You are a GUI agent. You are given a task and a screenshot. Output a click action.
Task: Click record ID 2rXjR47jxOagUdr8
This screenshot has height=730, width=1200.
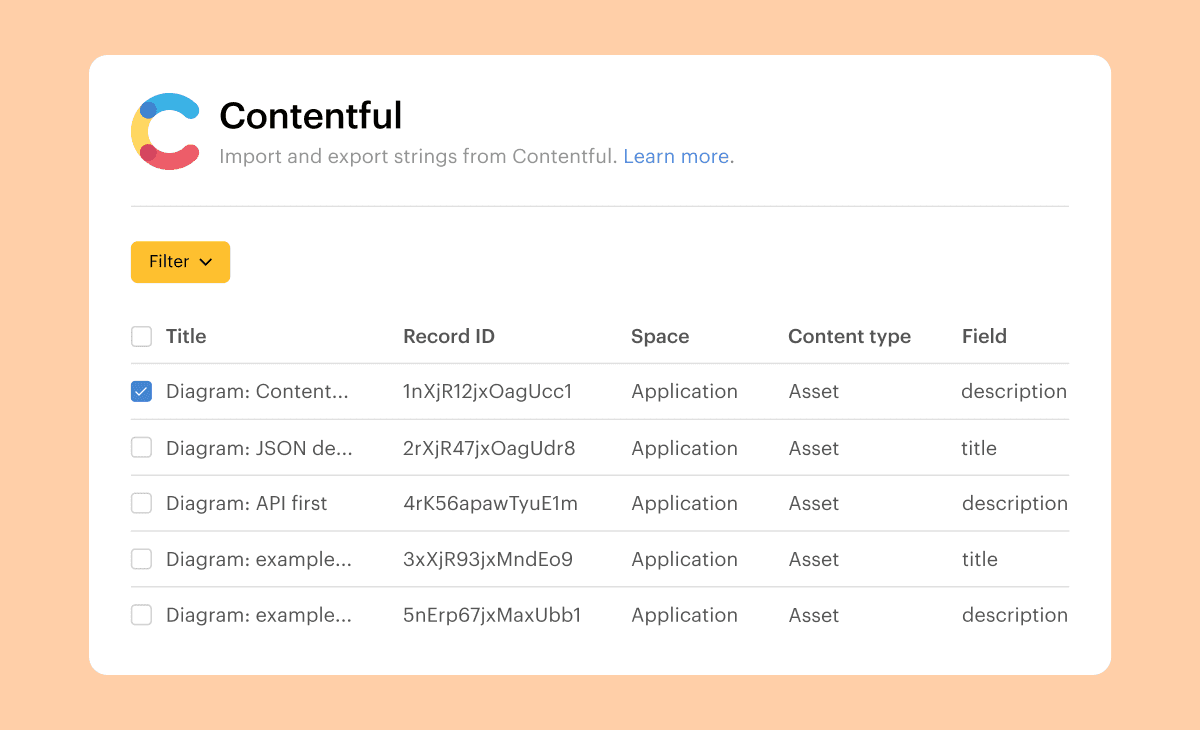489,448
